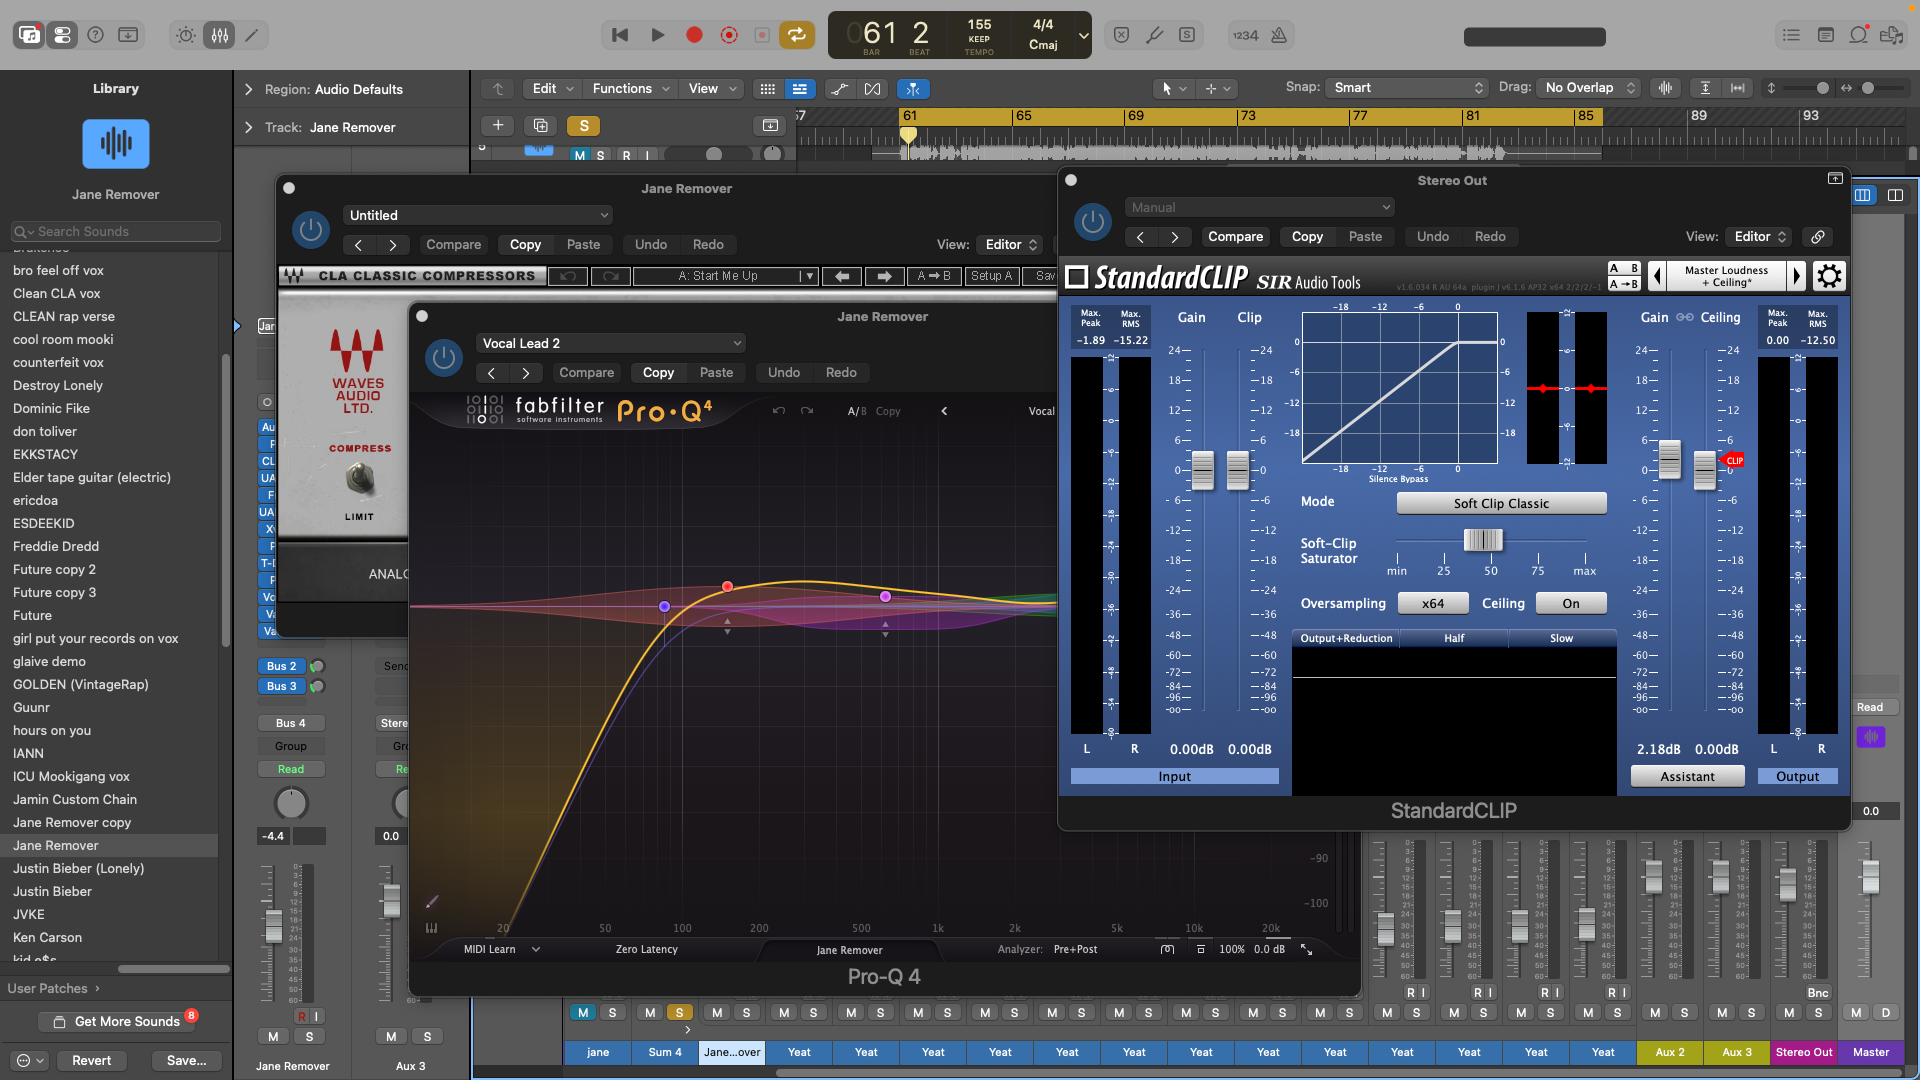1920x1080 pixels.
Task: Open StandardCLIP settings gear icon
Action: [1829, 276]
